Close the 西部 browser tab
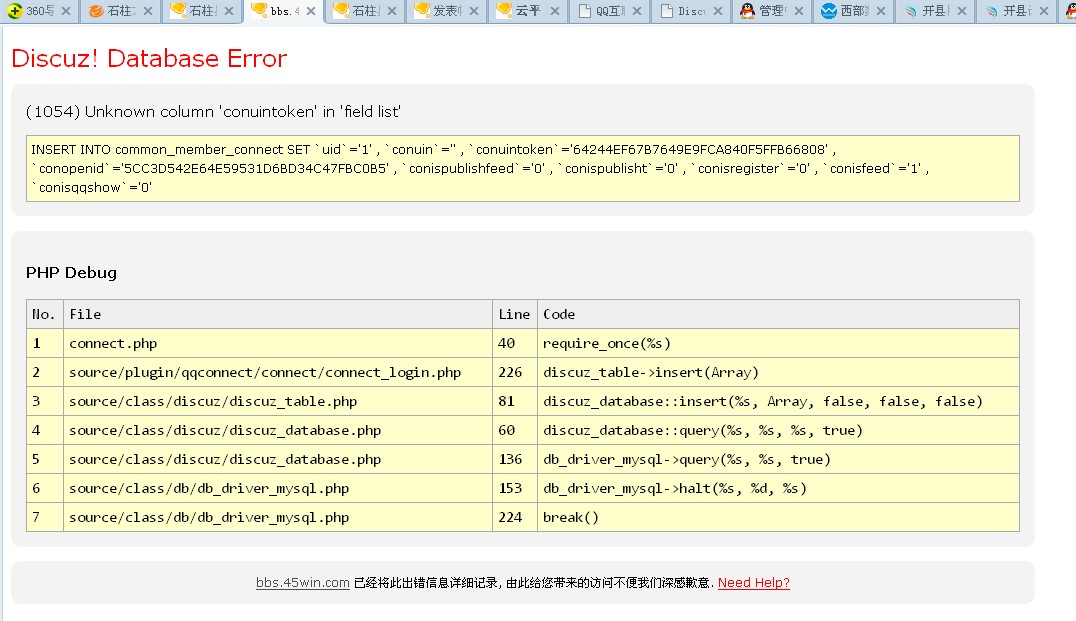This screenshot has width=1076, height=621. click(881, 11)
